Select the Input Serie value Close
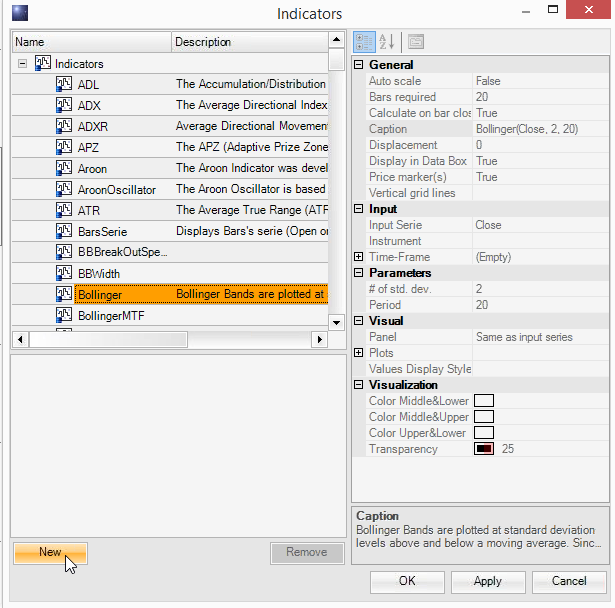The width and height of the screenshot is (615, 608). point(540,225)
